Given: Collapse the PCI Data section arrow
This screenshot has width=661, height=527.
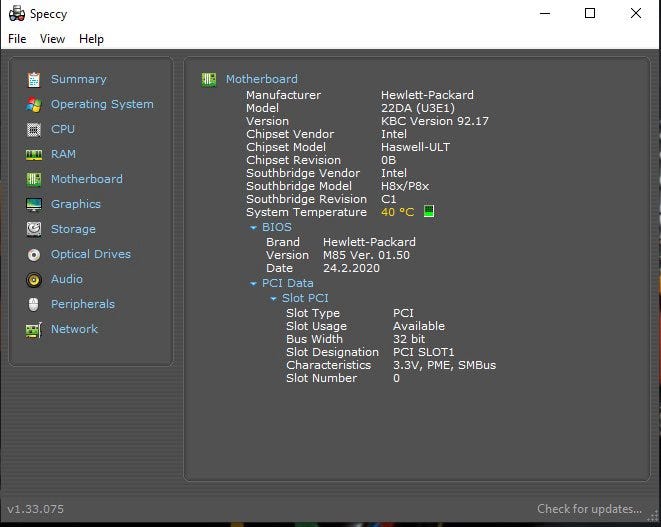Looking at the screenshot, I should click(x=253, y=284).
